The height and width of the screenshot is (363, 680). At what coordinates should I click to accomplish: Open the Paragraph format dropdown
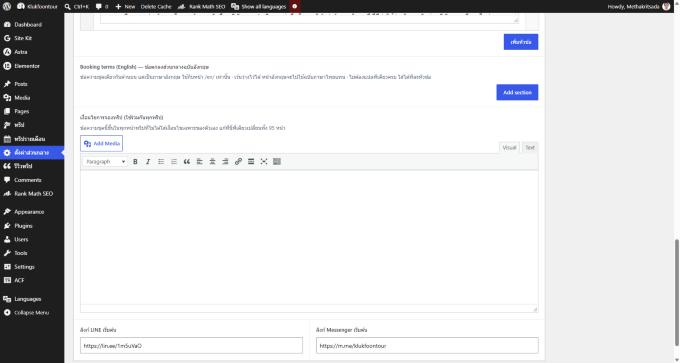(105, 162)
